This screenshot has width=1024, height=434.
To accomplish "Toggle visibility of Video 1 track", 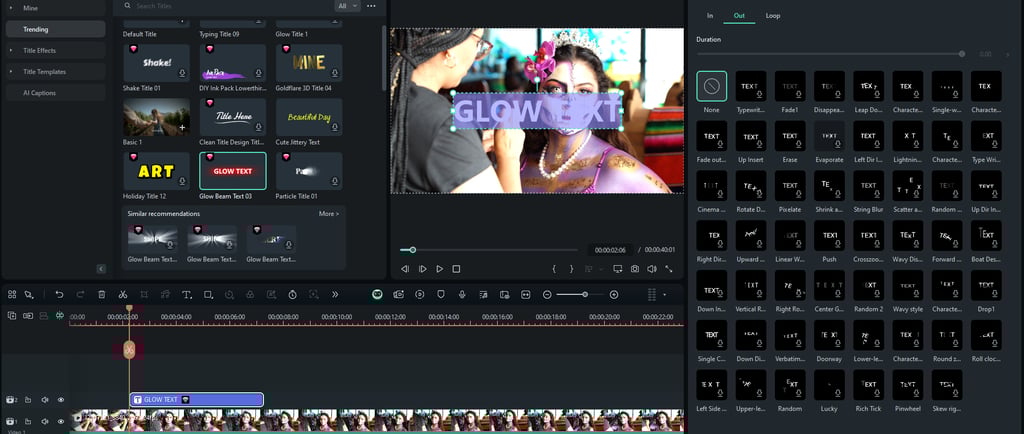I will (x=60, y=422).
